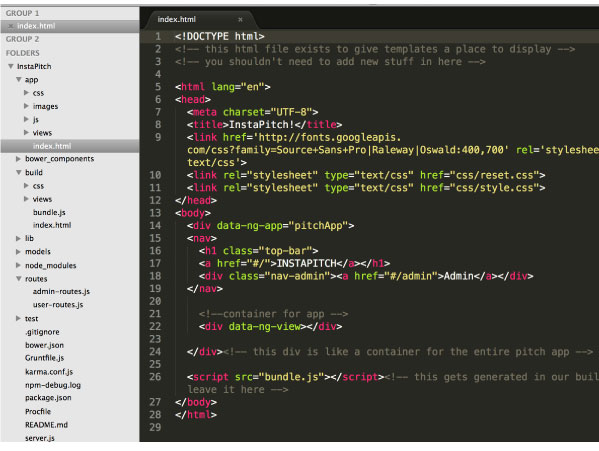Click the container for app comment
Image resolution: width=599 pixels, height=451 pixels.
273,314
